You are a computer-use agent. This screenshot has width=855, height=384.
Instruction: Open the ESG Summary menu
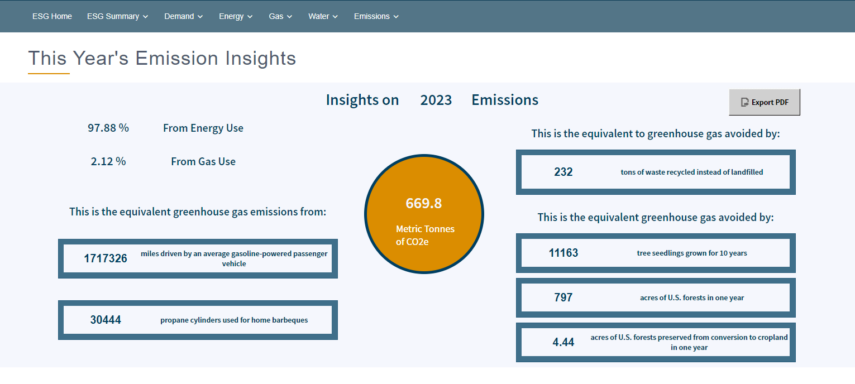click(117, 16)
